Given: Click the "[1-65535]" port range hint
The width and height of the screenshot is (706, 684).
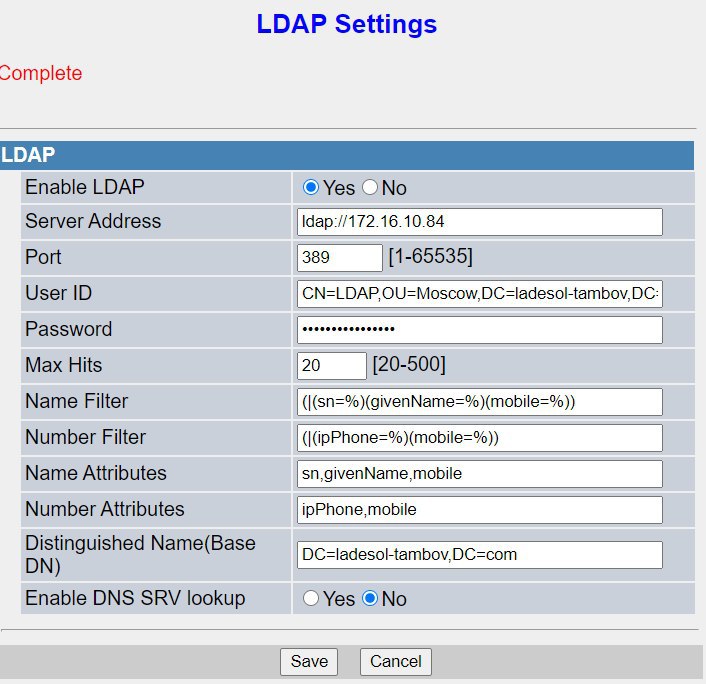Looking at the screenshot, I should click(x=430, y=257).
